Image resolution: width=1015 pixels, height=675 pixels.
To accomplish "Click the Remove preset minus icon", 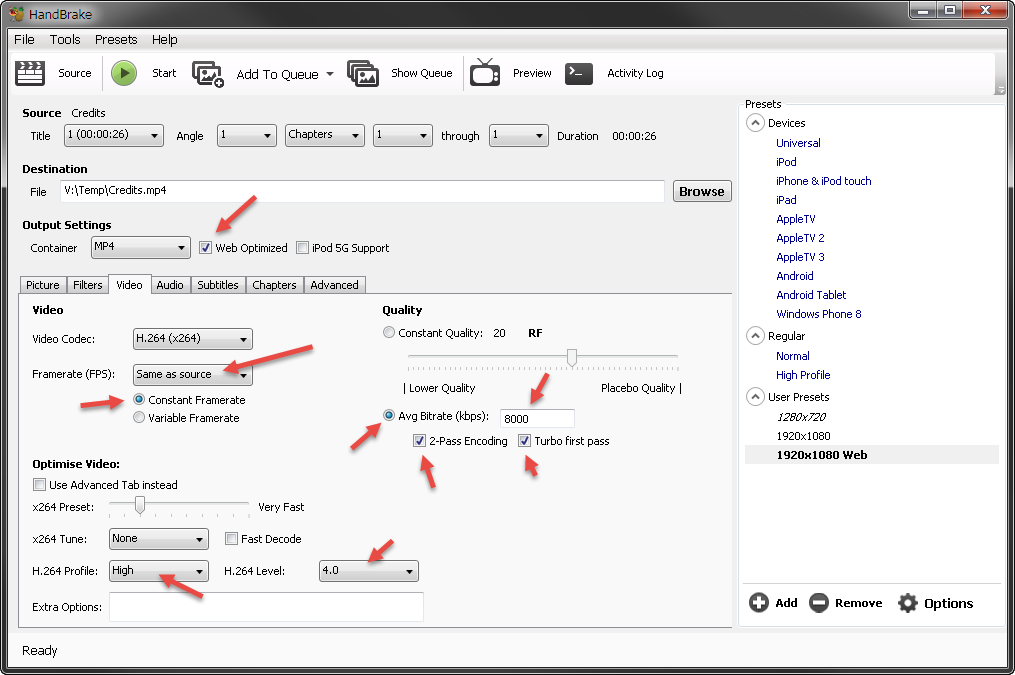I will [819, 603].
